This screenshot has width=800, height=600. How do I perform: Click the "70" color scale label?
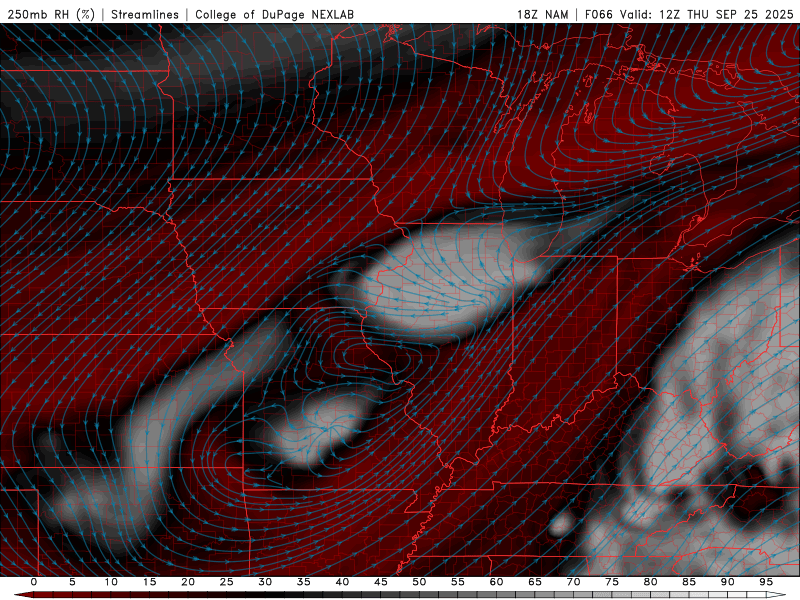[573, 582]
